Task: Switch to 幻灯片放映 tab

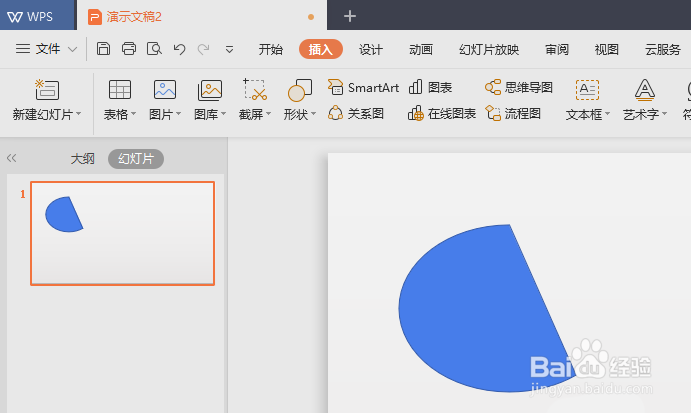Action: (x=489, y=49)
